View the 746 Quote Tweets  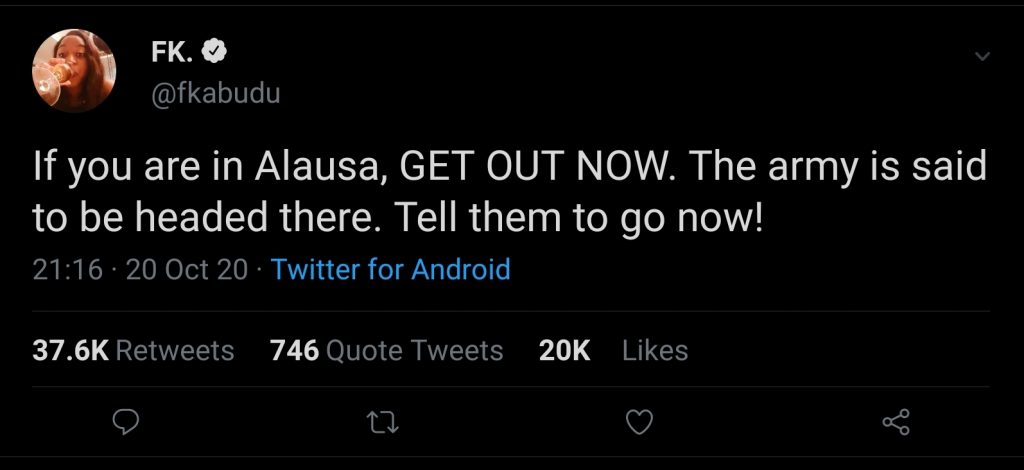click(x=386, y=351)
